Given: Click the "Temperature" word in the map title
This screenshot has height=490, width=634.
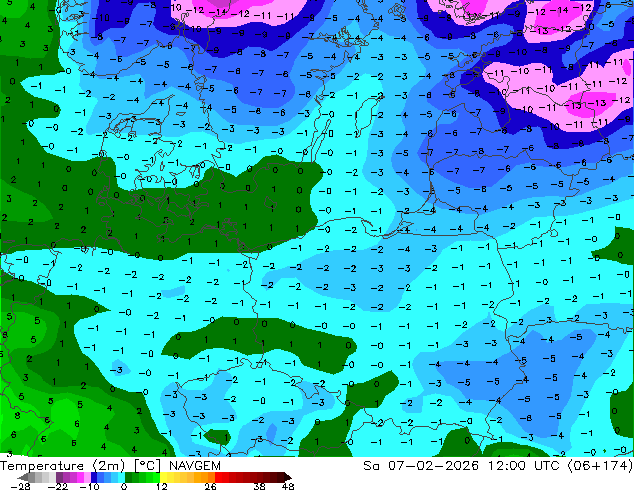Looking at the screenshot, I should tap(42, 466).
